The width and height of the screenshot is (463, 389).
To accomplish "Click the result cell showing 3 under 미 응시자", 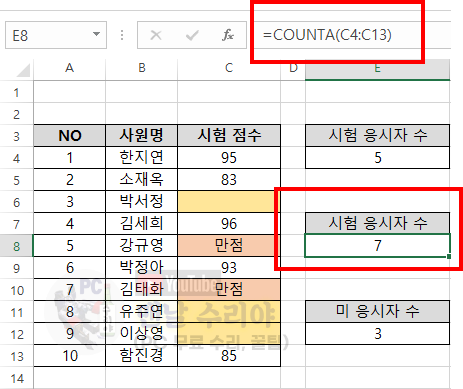I will [377, 334].
